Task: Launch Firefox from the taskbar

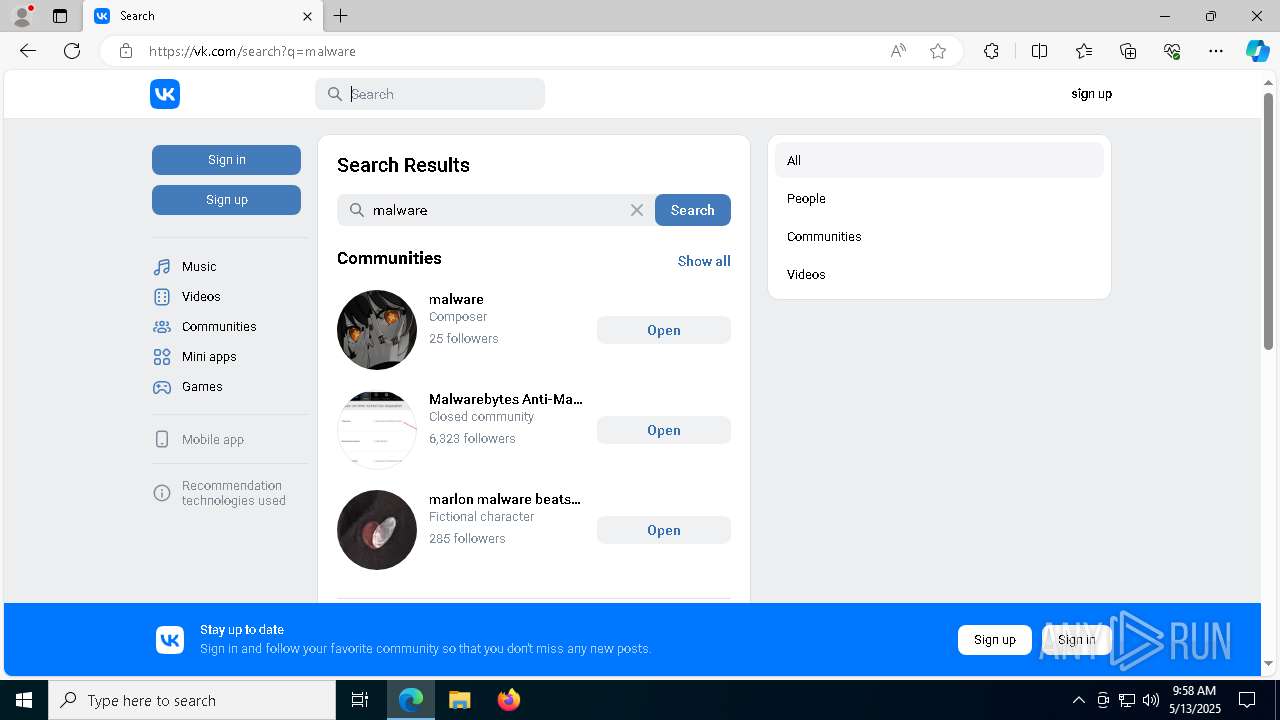Action: point(509,700)
